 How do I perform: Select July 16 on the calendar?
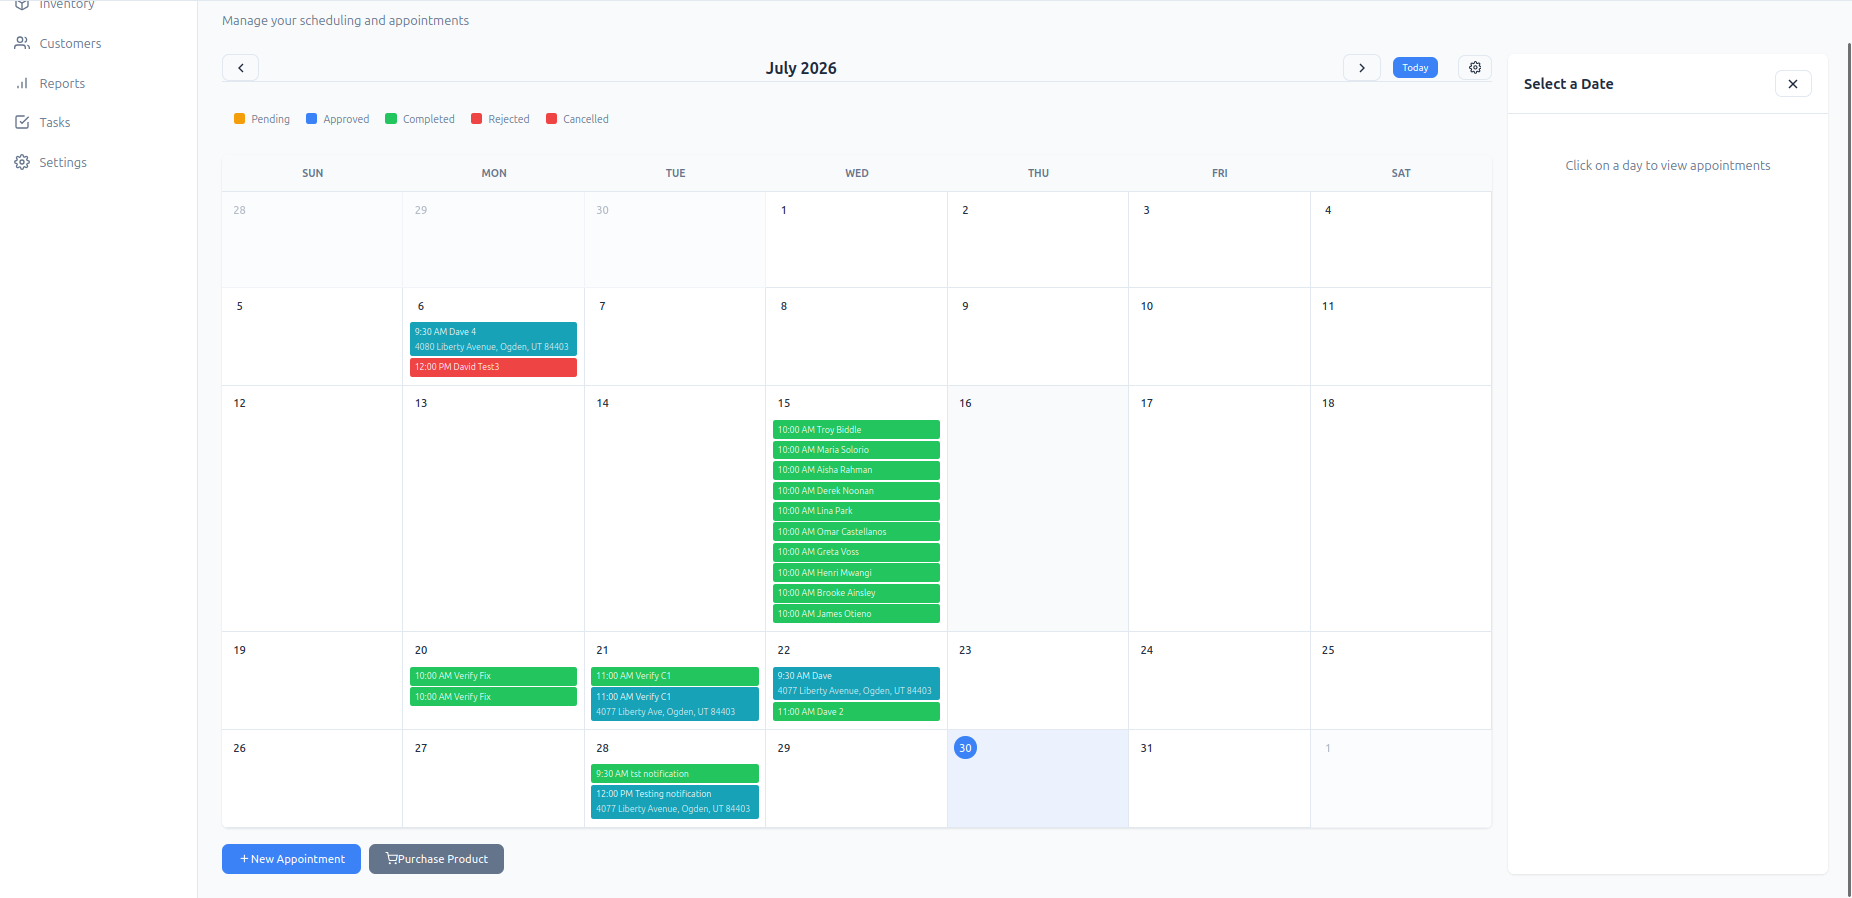(1038, 508)
